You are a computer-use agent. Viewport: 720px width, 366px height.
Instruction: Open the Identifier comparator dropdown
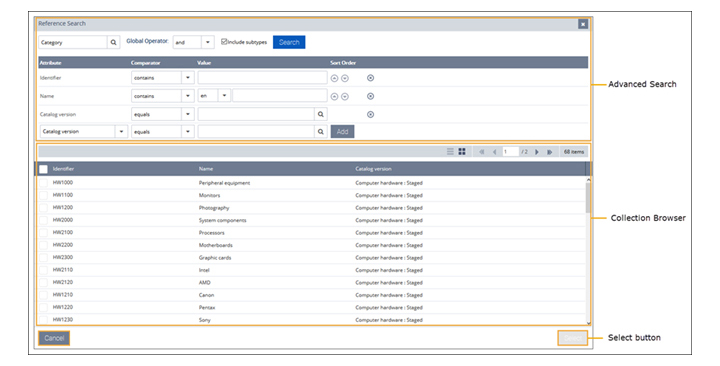click(x=188, y=78)
